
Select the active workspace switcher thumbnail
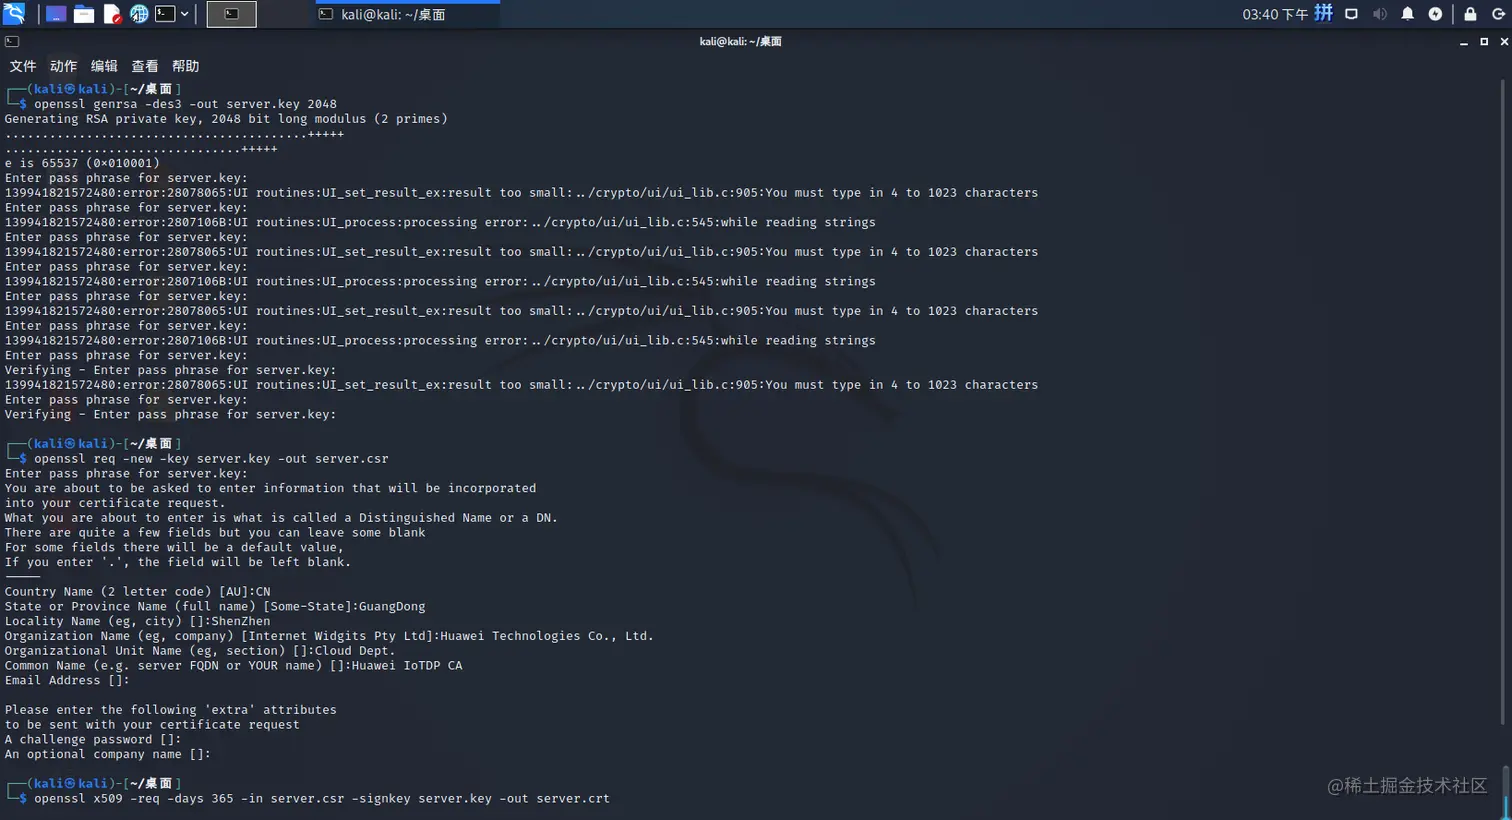click(231, 14)
